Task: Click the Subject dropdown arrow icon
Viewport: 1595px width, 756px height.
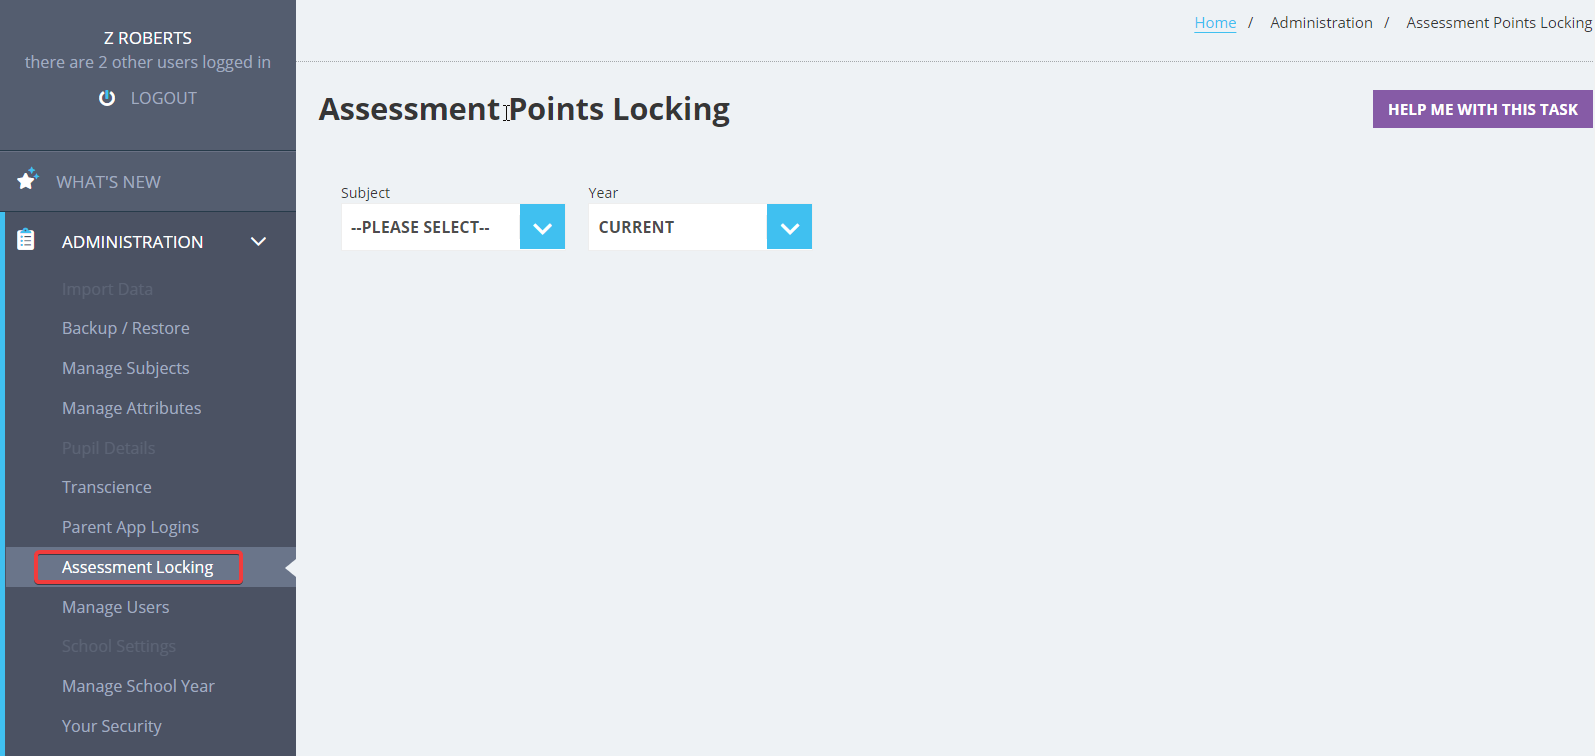Action: 542,226
